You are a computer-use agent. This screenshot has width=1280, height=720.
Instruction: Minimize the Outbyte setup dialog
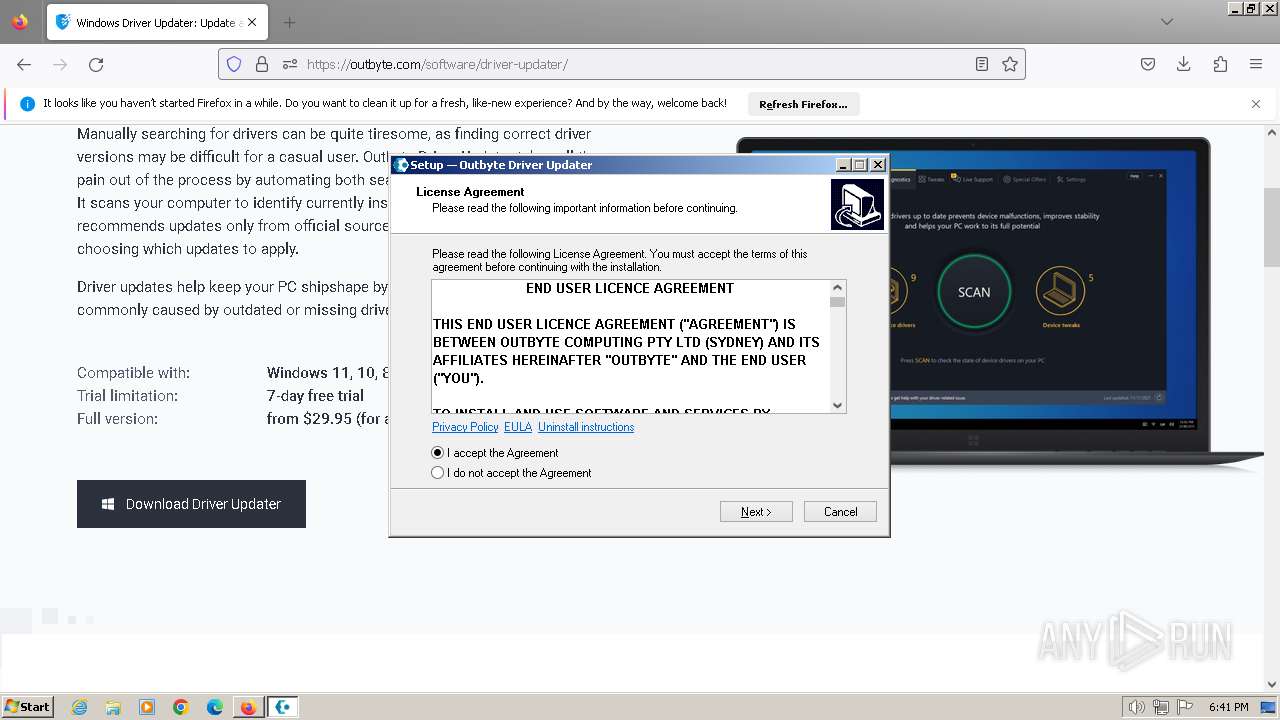843,165
